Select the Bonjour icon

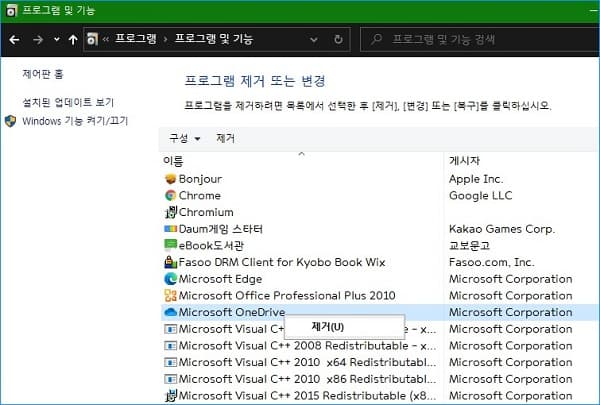170,179
